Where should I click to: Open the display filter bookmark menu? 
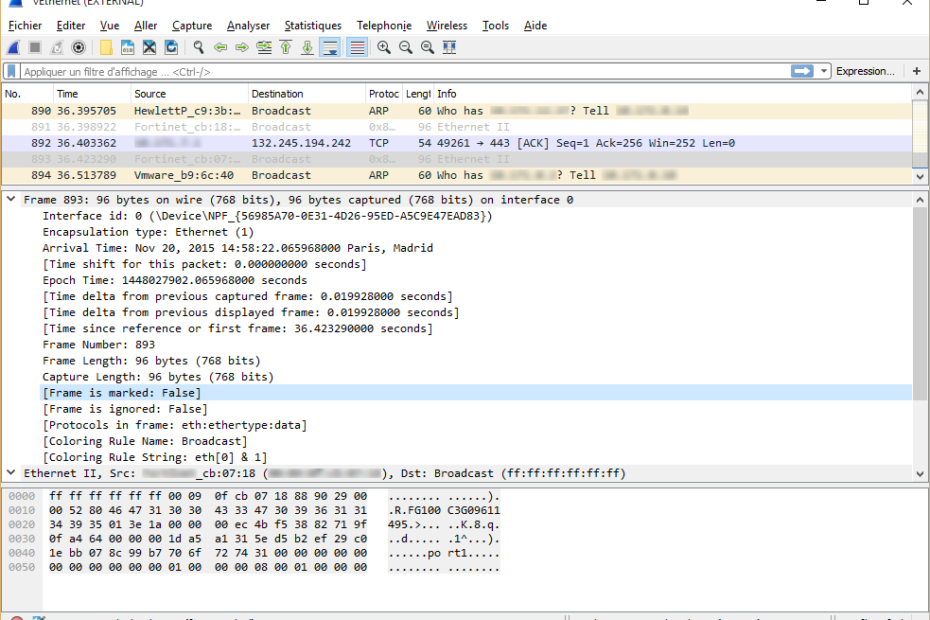tap(11, 71)
